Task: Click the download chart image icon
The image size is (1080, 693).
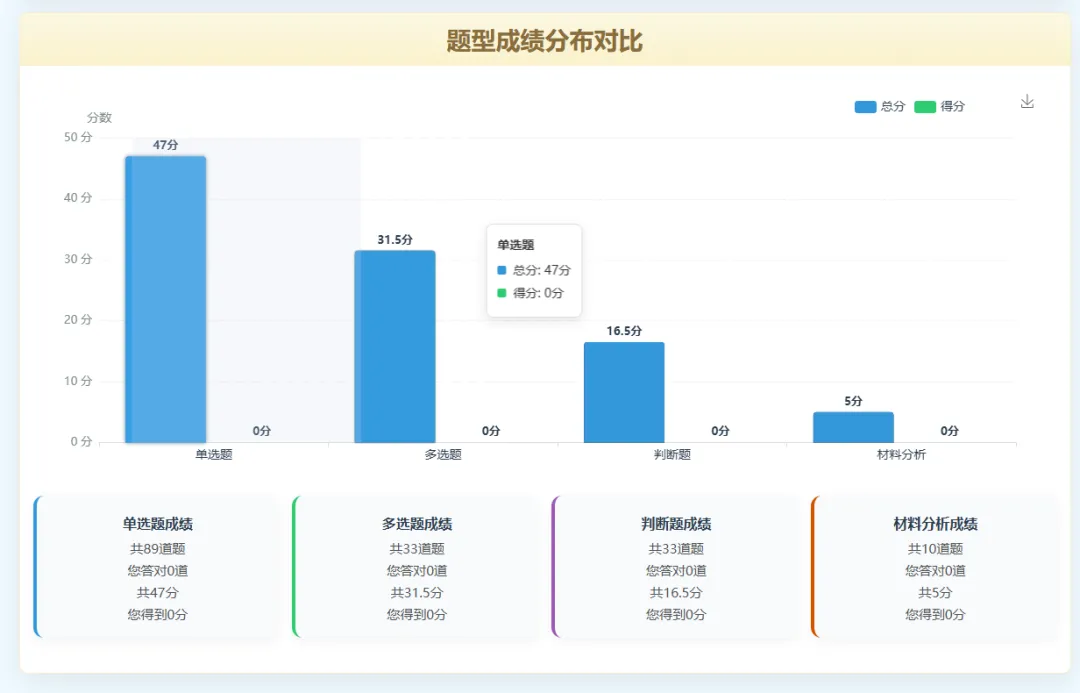Action: (x=1027, y=102)
